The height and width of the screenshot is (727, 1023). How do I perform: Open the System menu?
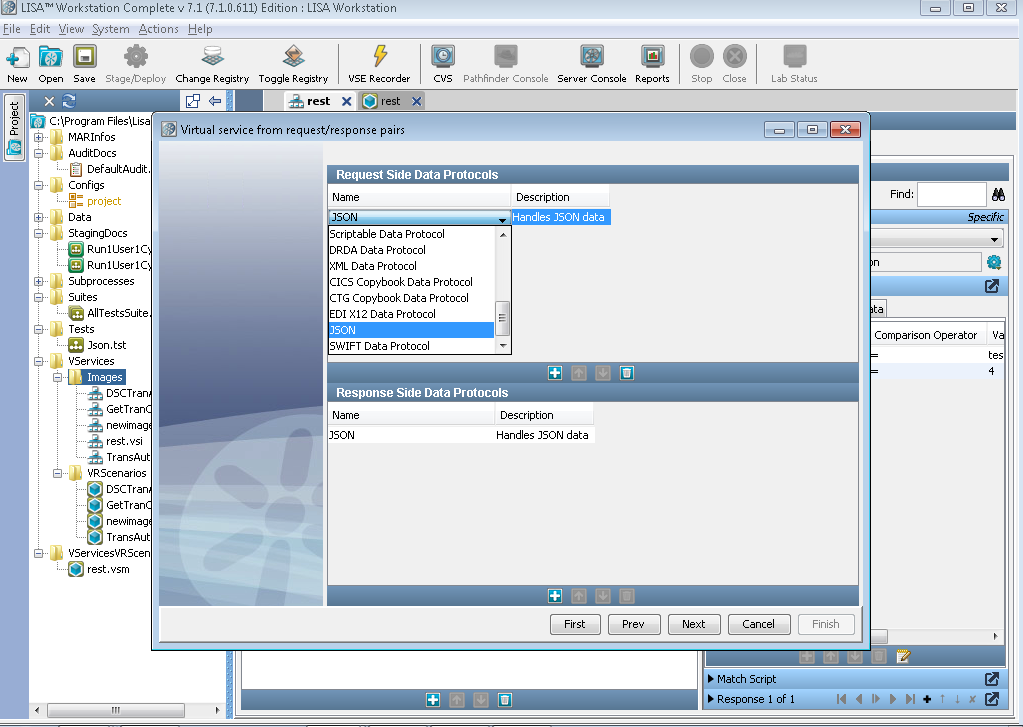coord(110,29)
